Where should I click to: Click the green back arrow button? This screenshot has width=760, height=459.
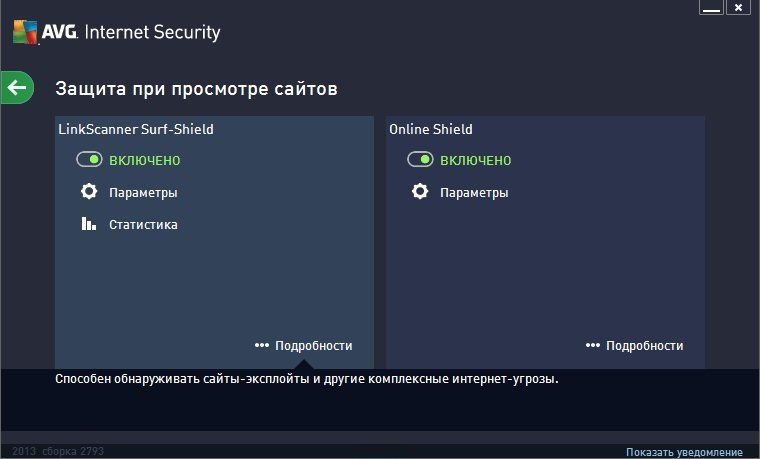pyautogui.click(x=17, y=88)
